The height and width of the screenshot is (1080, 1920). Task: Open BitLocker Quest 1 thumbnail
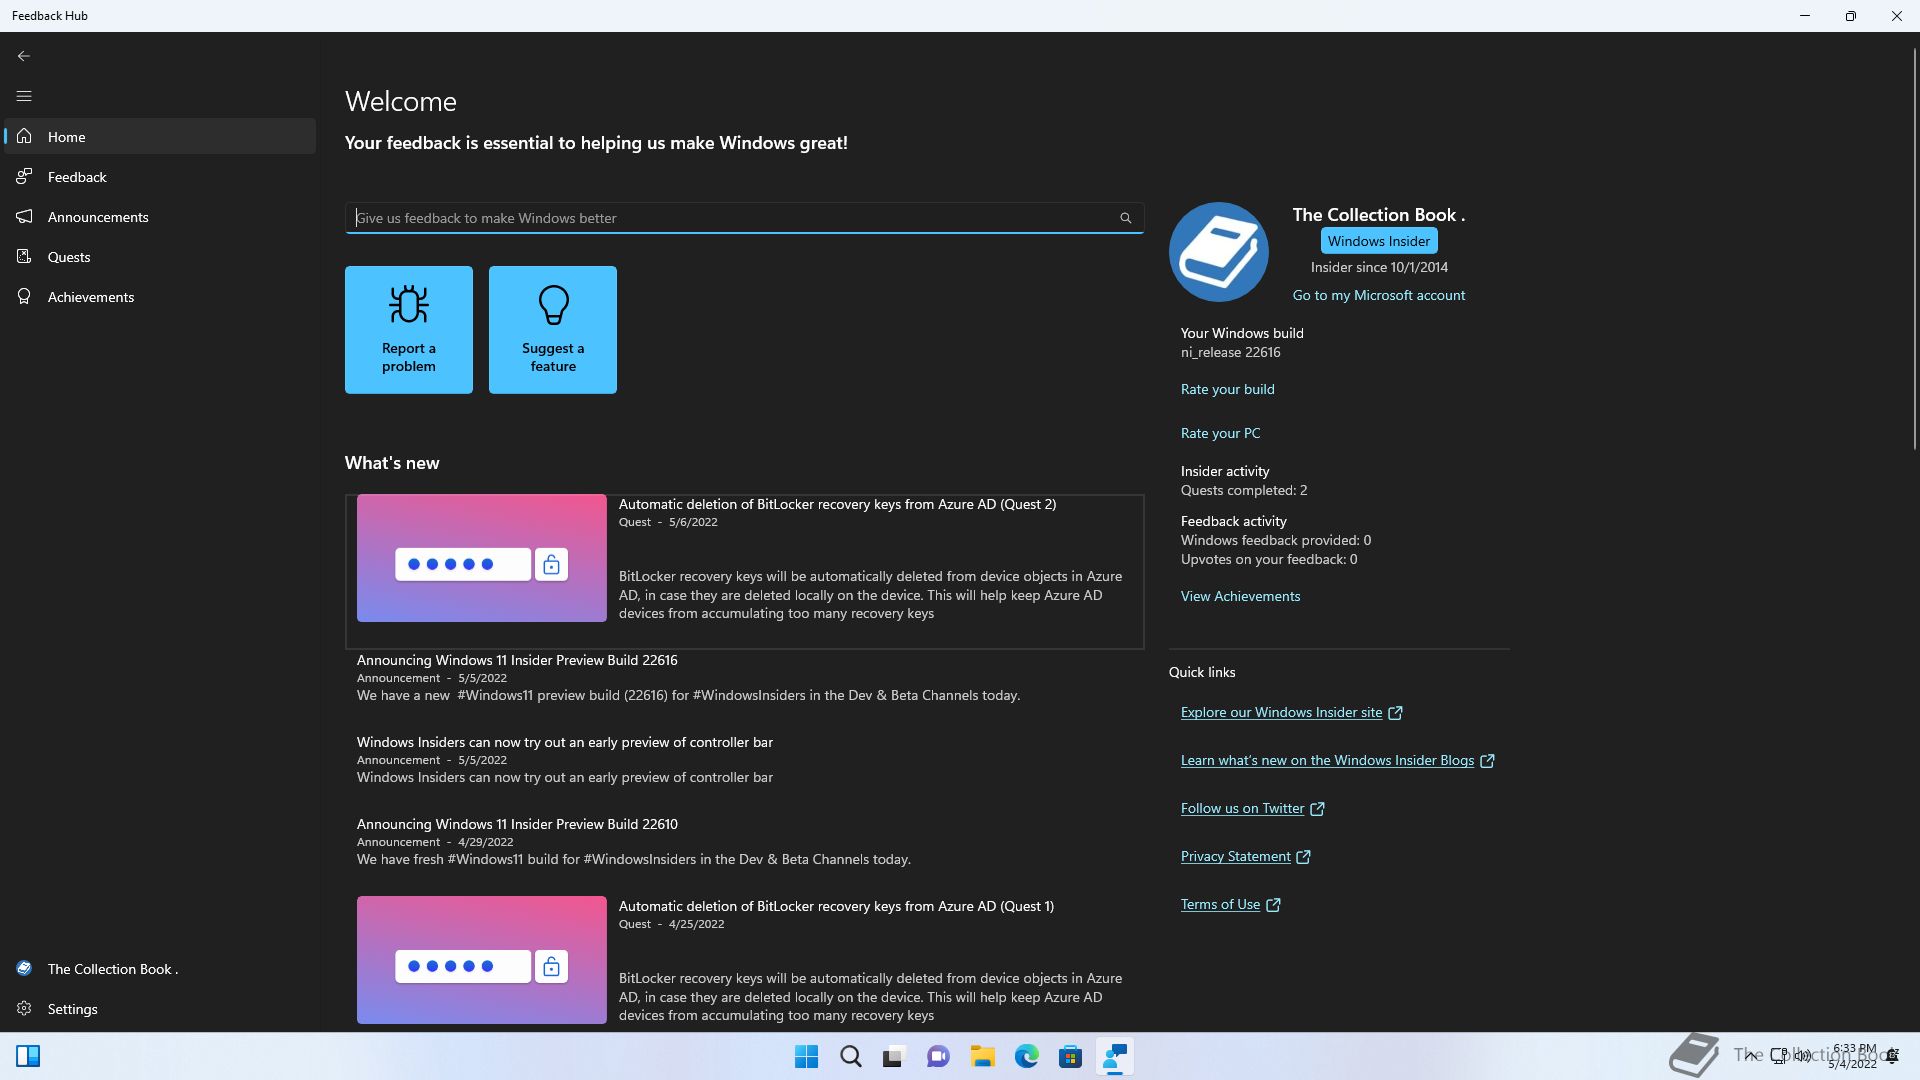(x=482, y=960)
